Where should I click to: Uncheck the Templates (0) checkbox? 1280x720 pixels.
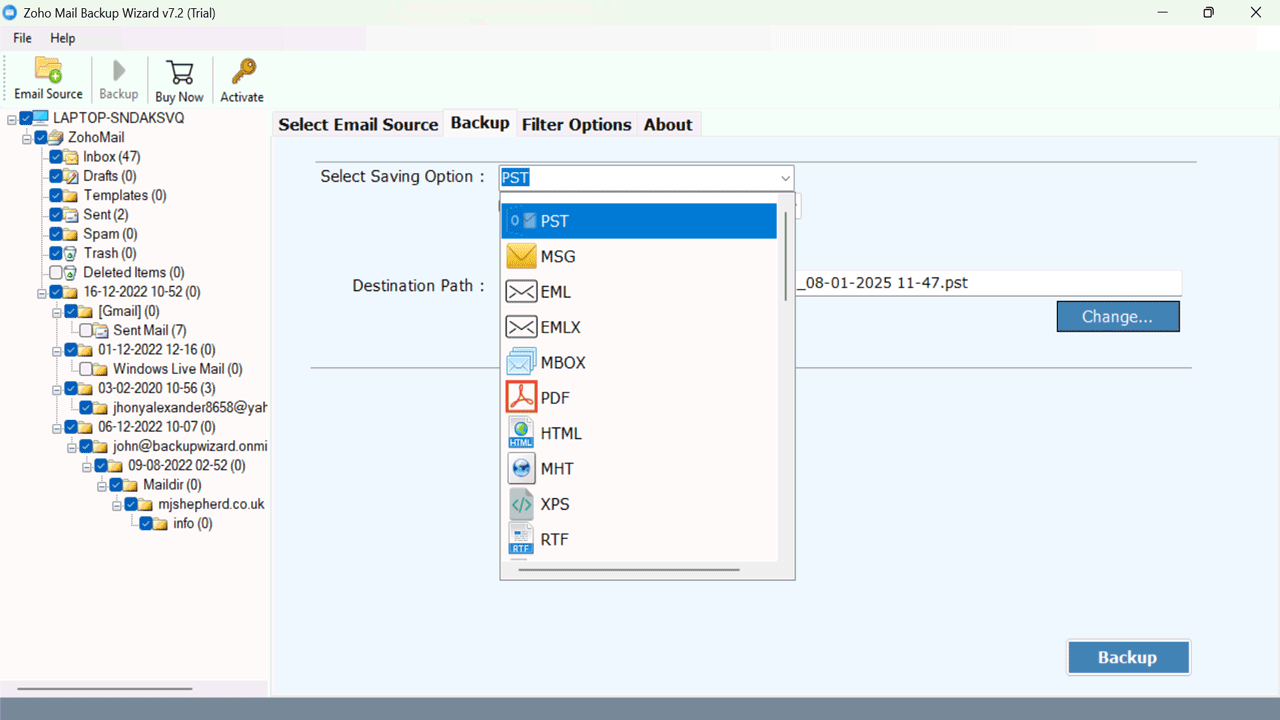(56, 195)
